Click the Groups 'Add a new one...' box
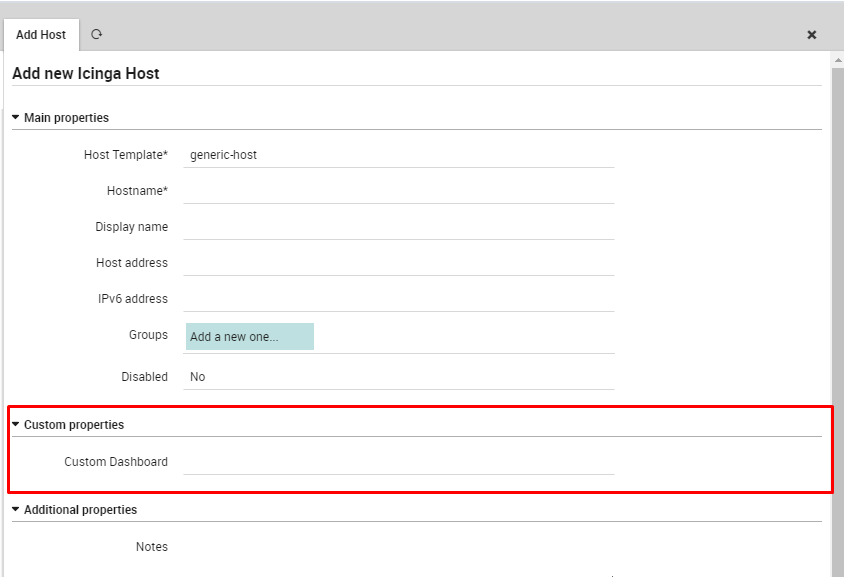This screenshot has height=577, width=844. point(250,337)
